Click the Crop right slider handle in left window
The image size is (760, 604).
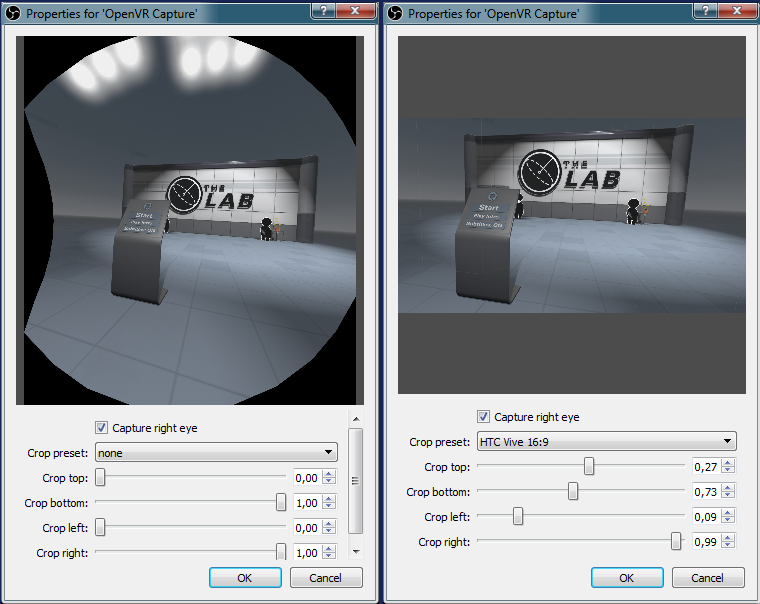pyautogui.click(x=281, y=552)
